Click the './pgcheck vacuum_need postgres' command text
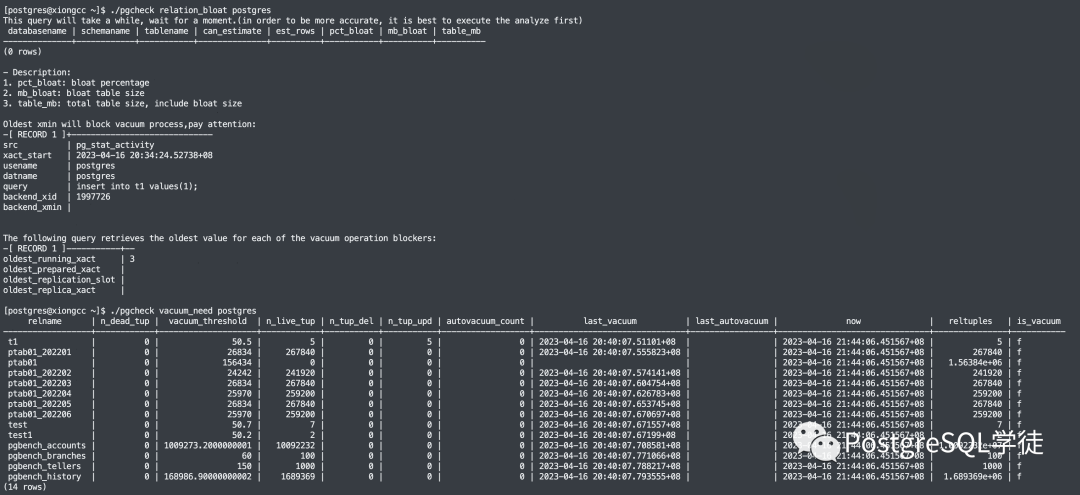 pyautogui.click(x=183, y=311)
